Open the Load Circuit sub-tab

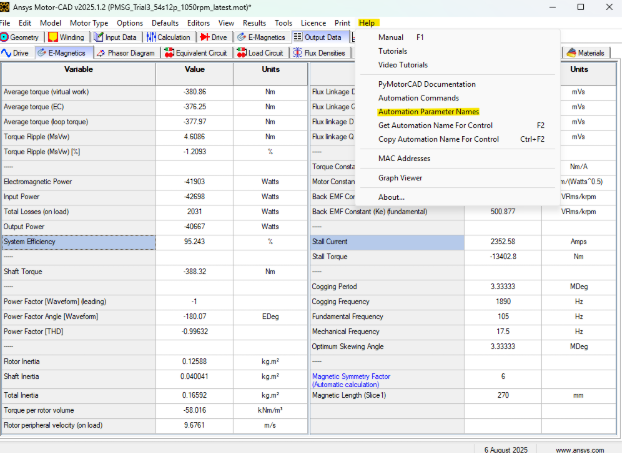tap(261, 52)
